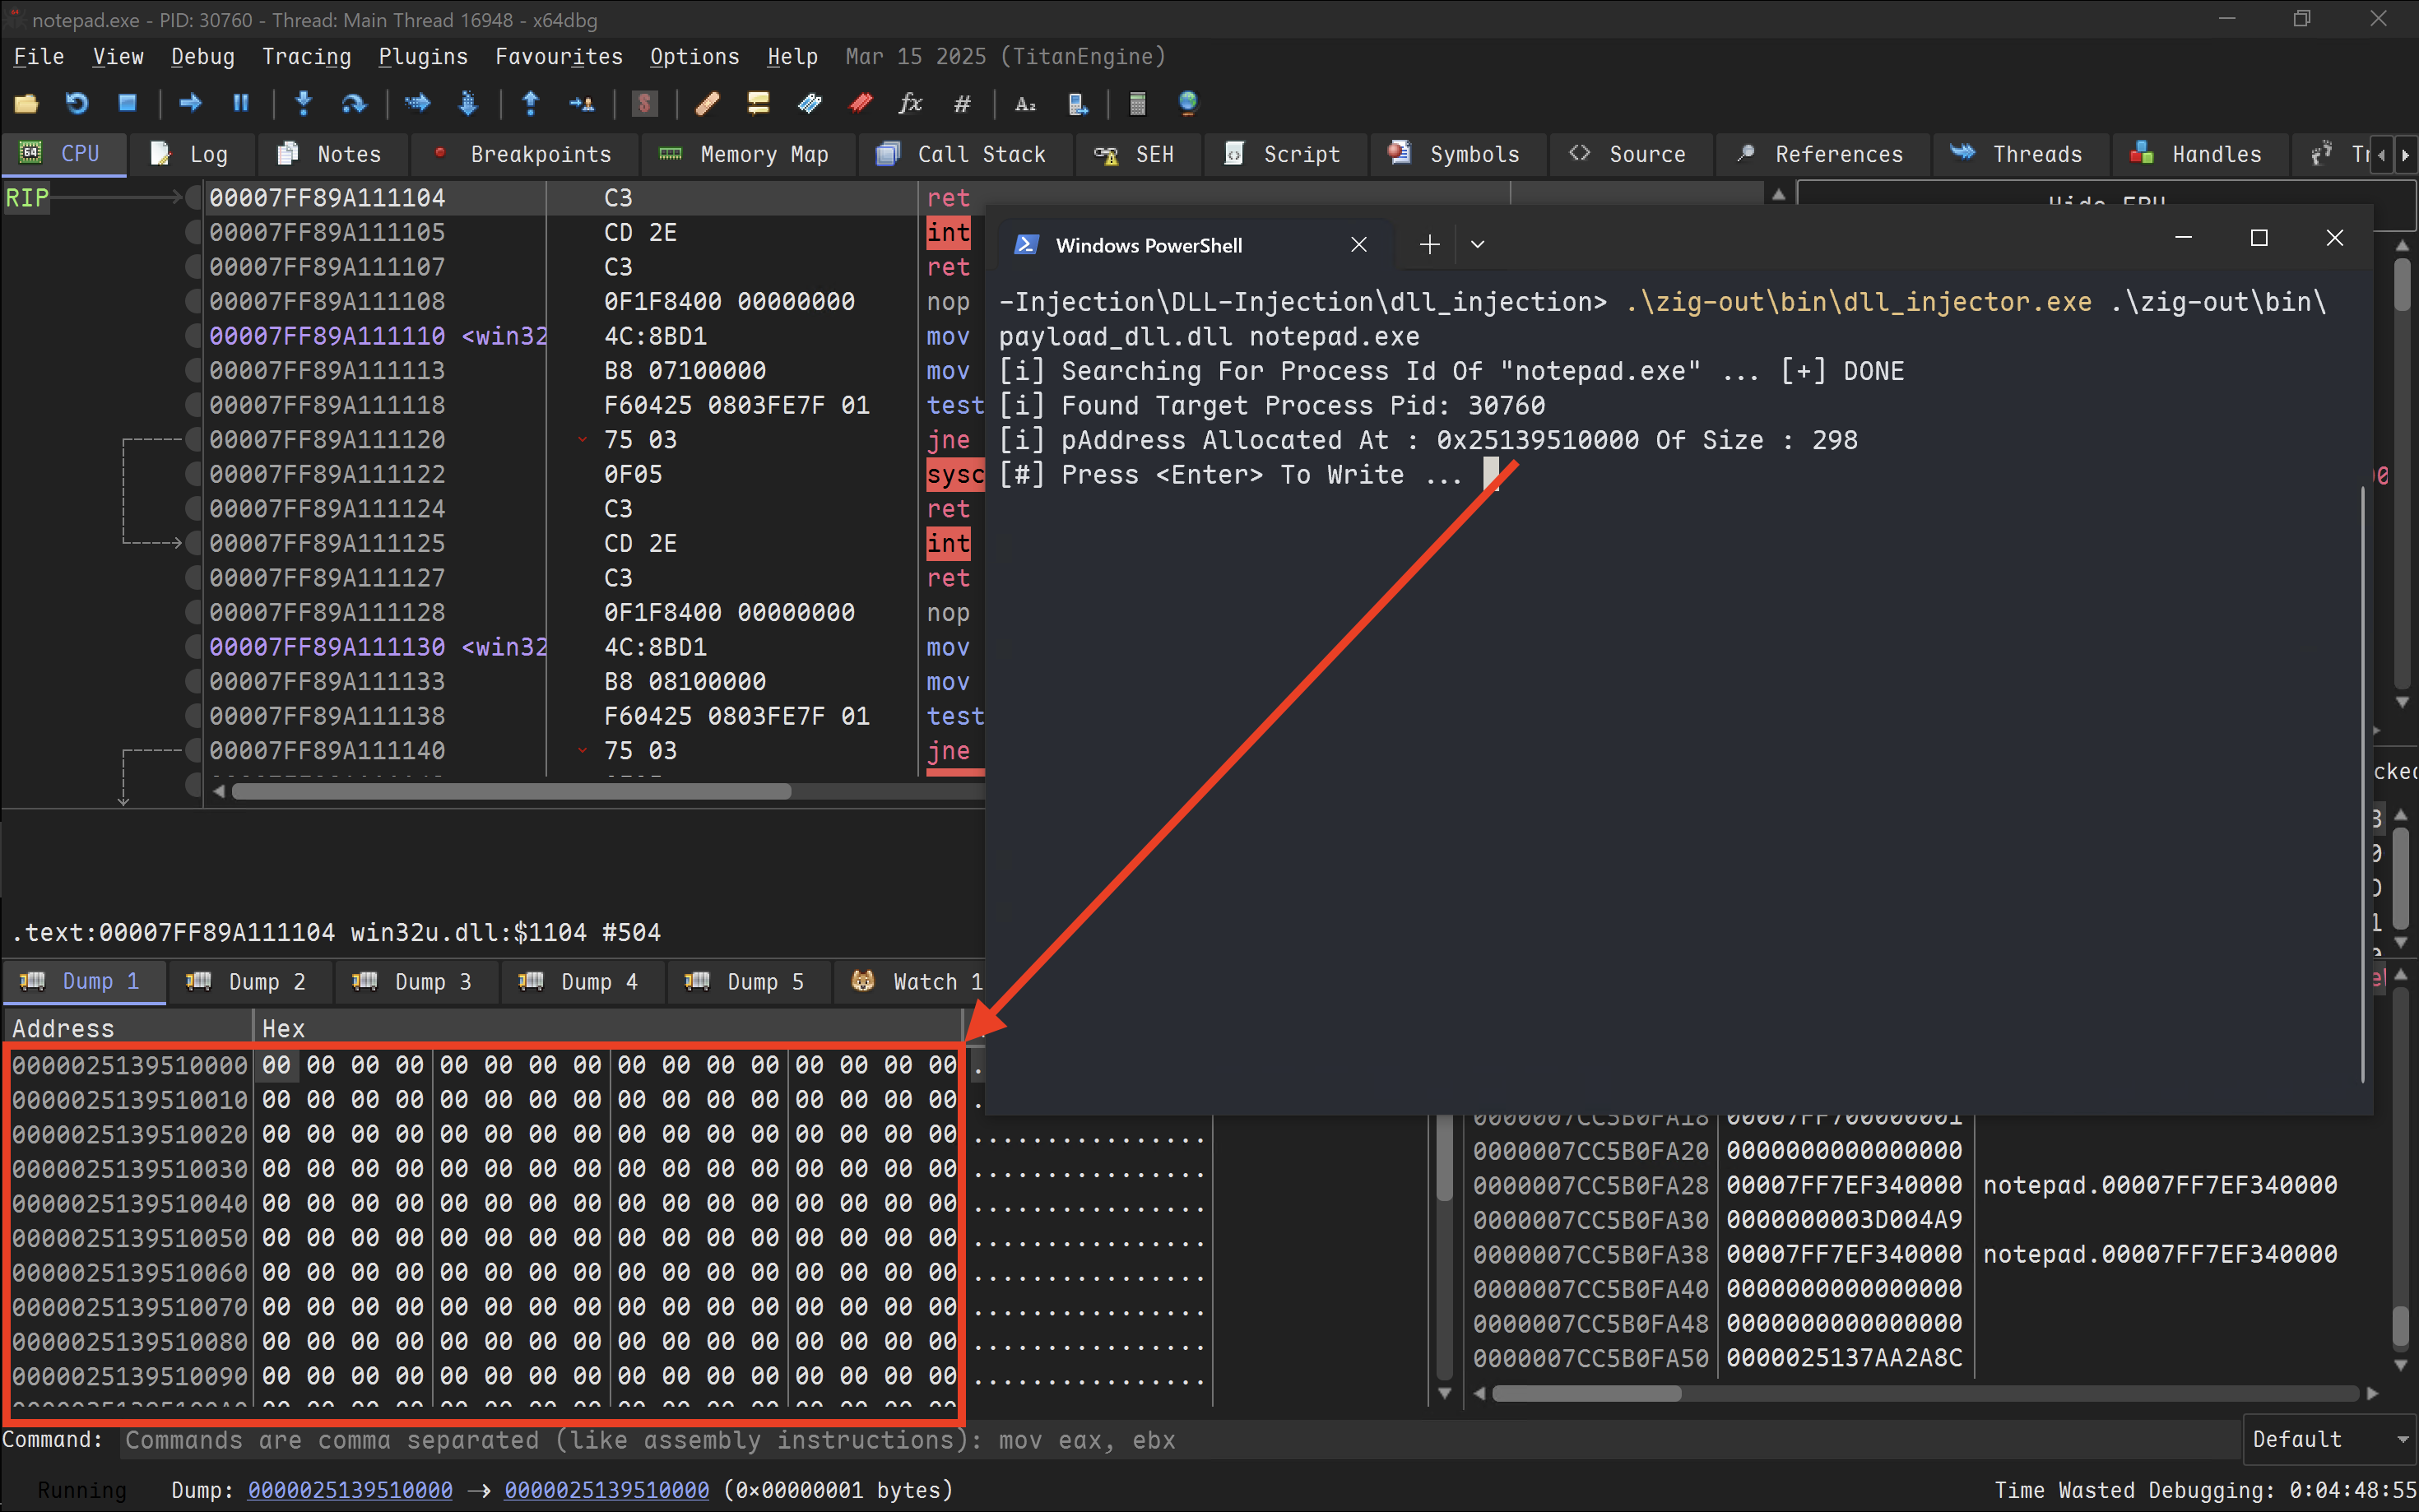The width and height of the screenshot is (2419, 1512).
Task: Toggle breakpoint at address 00007FF89A111124
Action: 193,509
